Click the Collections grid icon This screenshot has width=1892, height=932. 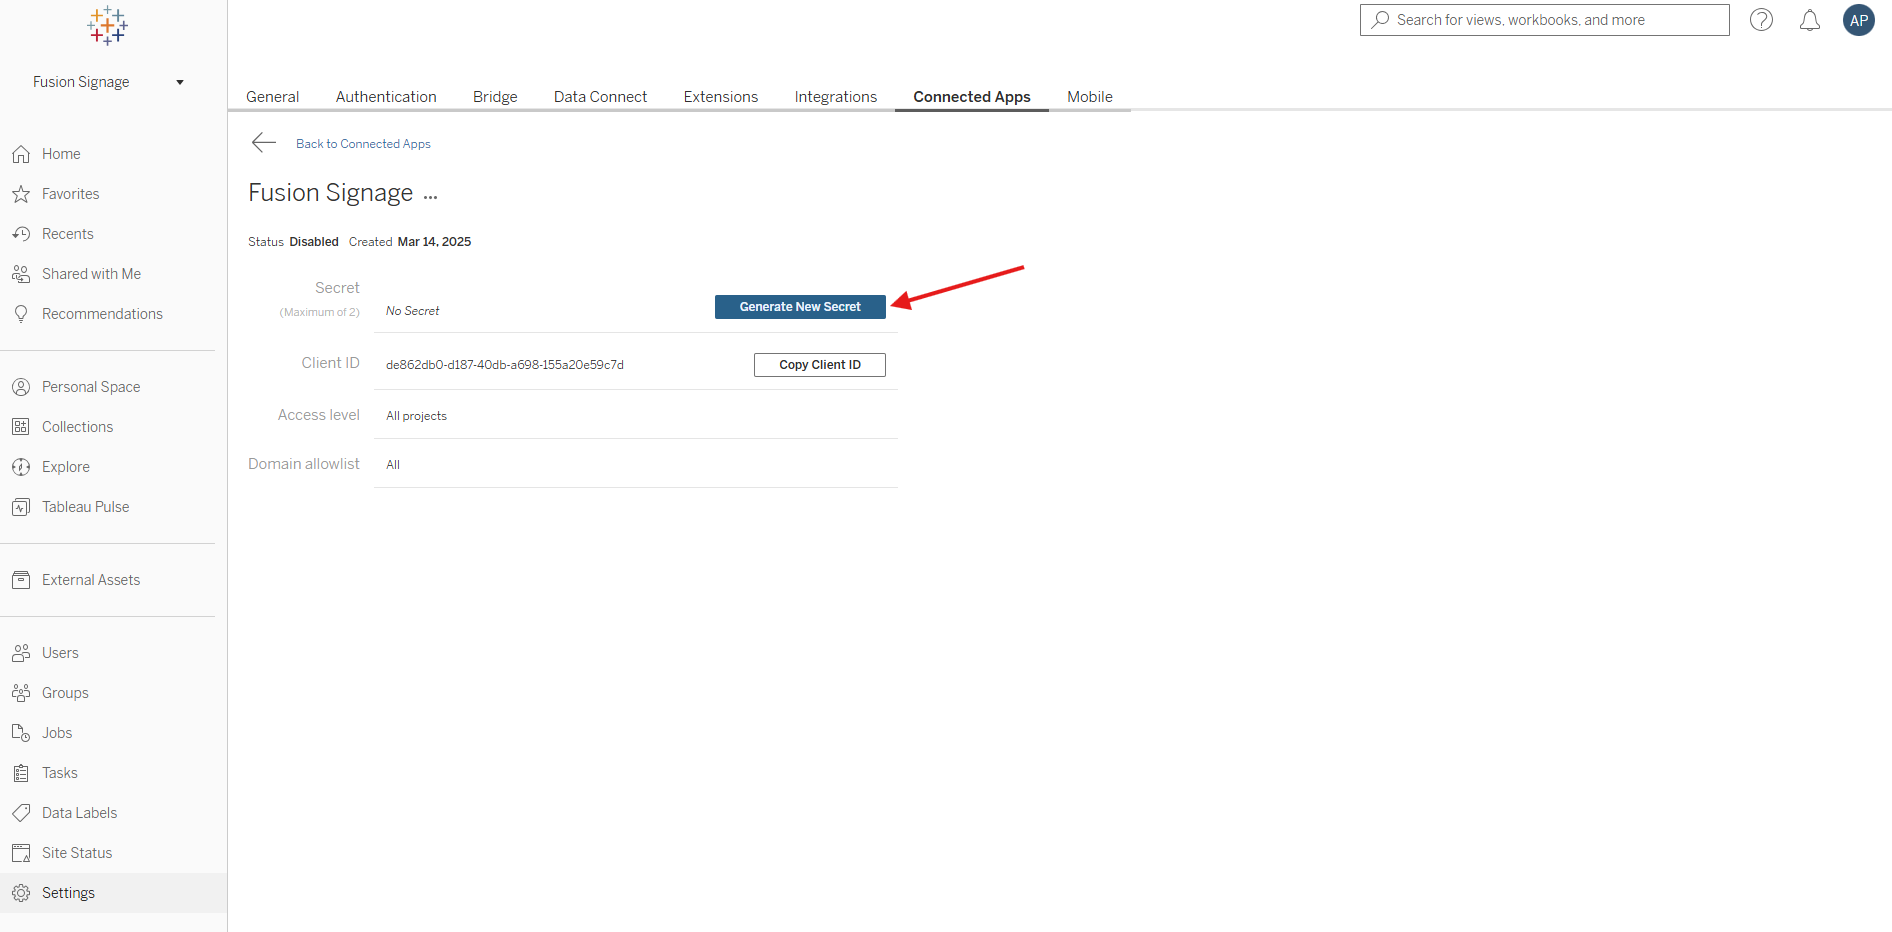tap(21, 427)
